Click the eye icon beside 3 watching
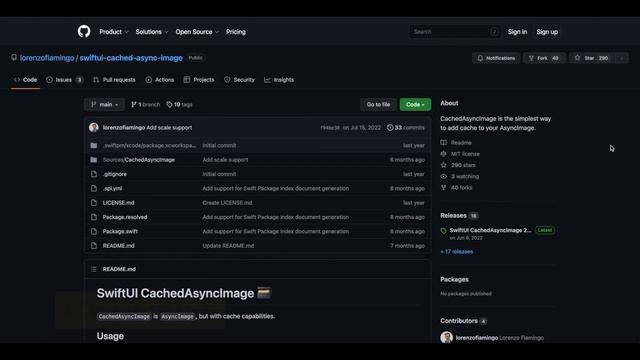 pyautogui.click(x=444, y=176)
